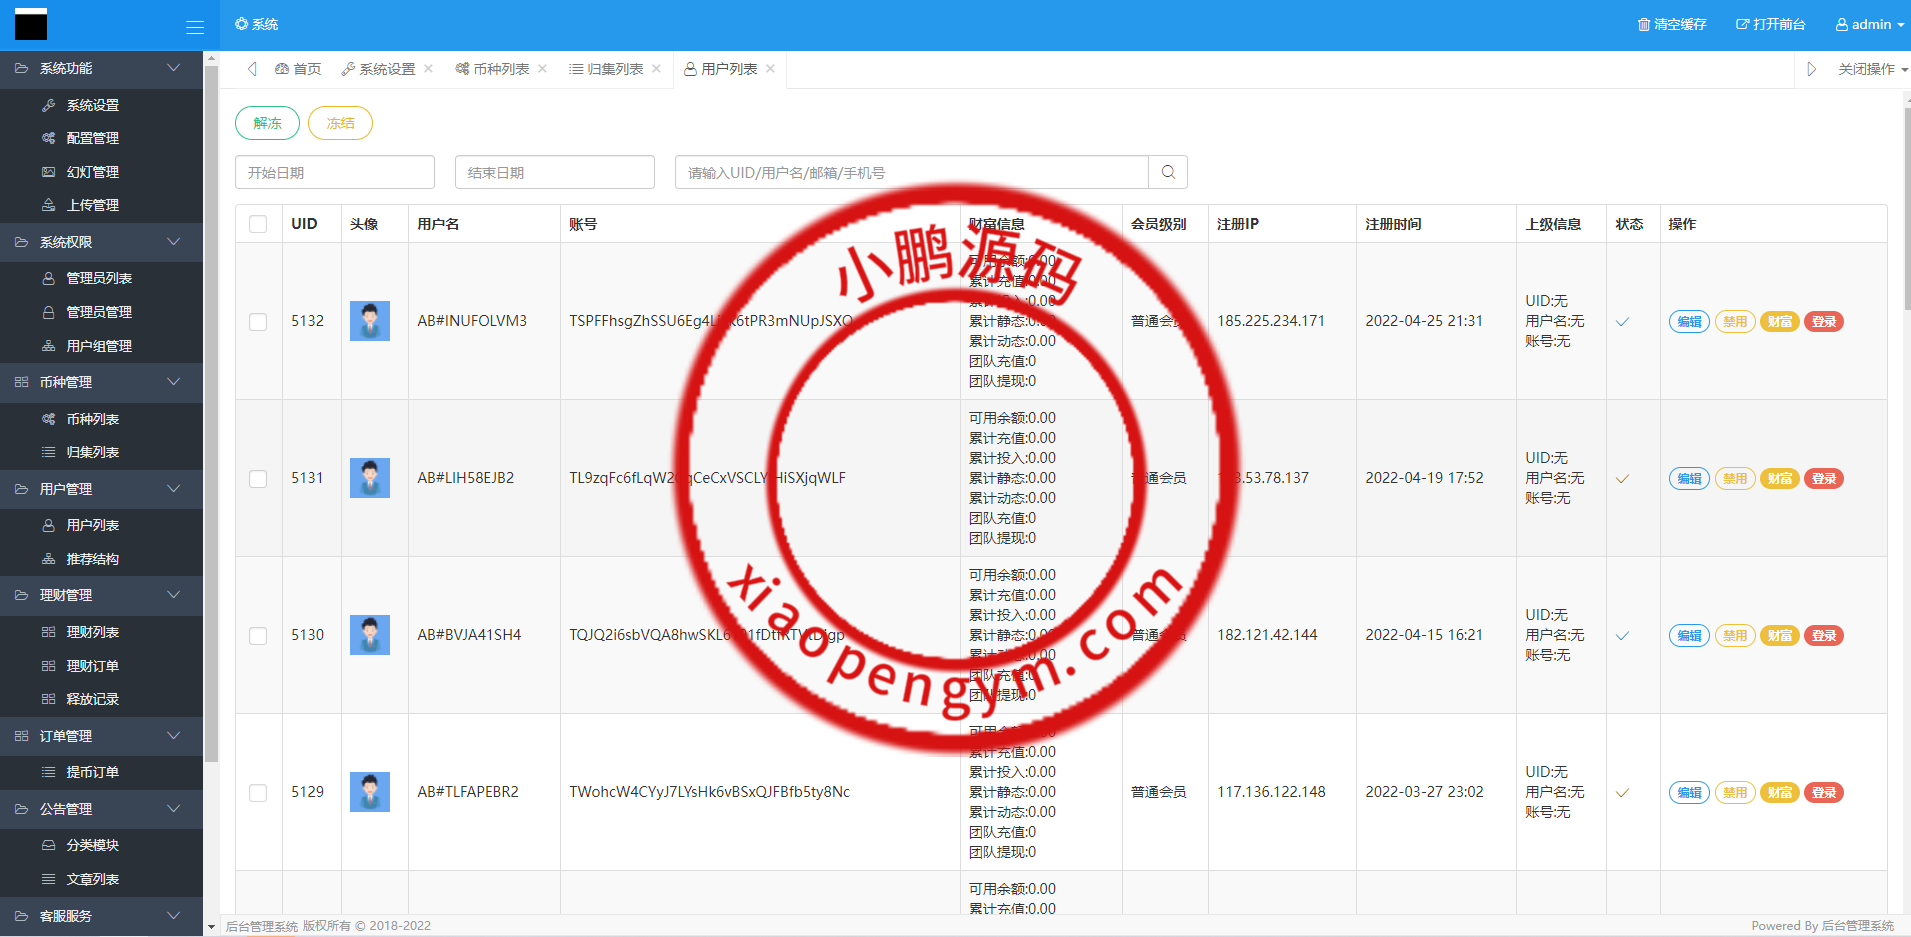This screenshot has height=937, width=1911.
Task: Click the right tab scroll arrow
Action: pos(1811,69)
